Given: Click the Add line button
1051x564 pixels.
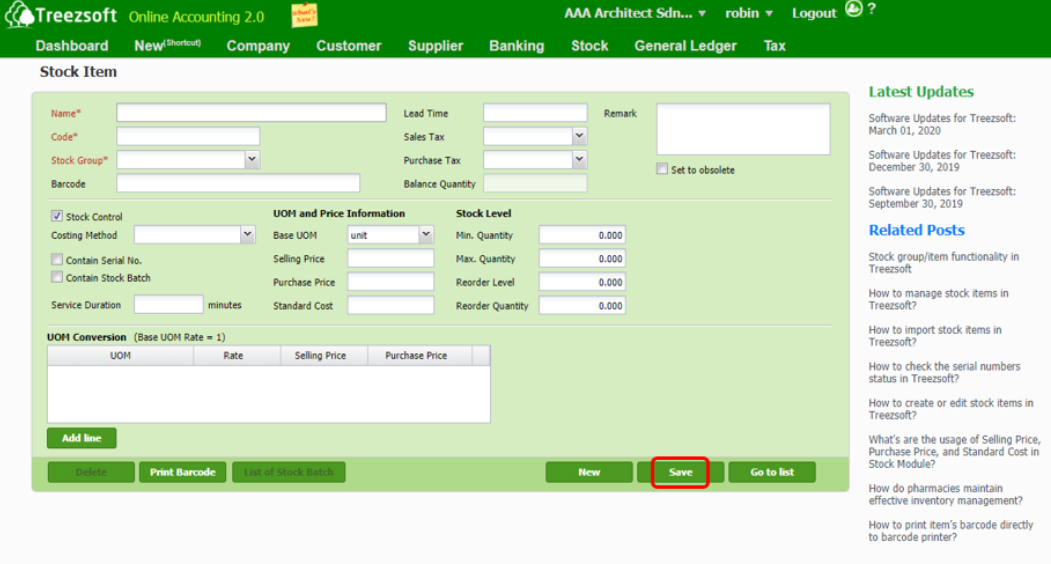Looking at the screenshot, I should tap(82, 438).
